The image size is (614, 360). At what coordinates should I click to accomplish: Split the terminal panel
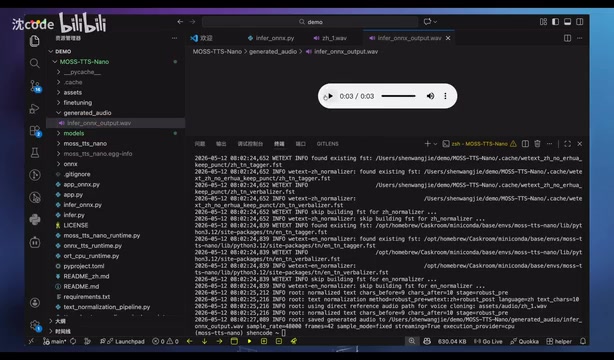525,144
